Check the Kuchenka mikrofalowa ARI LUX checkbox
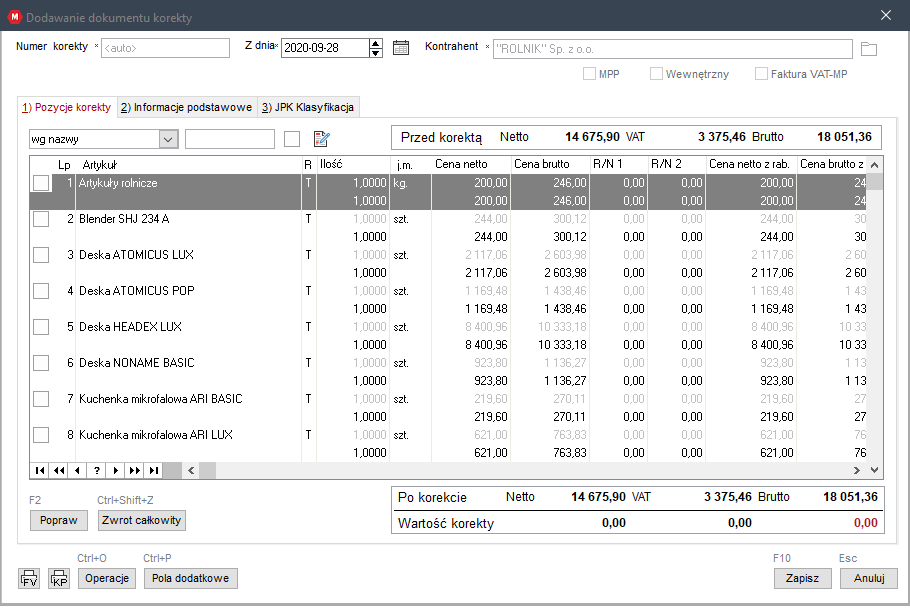Image resolution: width=910 pixels, height=608 pixels. [x=41, y=435]
